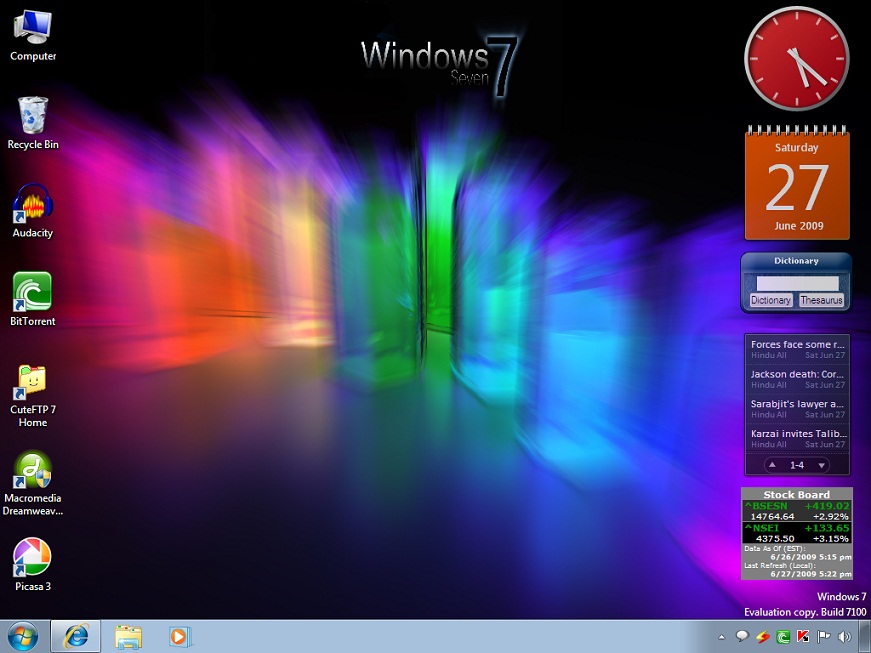Open the Audacity desktop shortcut
This screenshot has height=653, width=871.
point(32,204)
